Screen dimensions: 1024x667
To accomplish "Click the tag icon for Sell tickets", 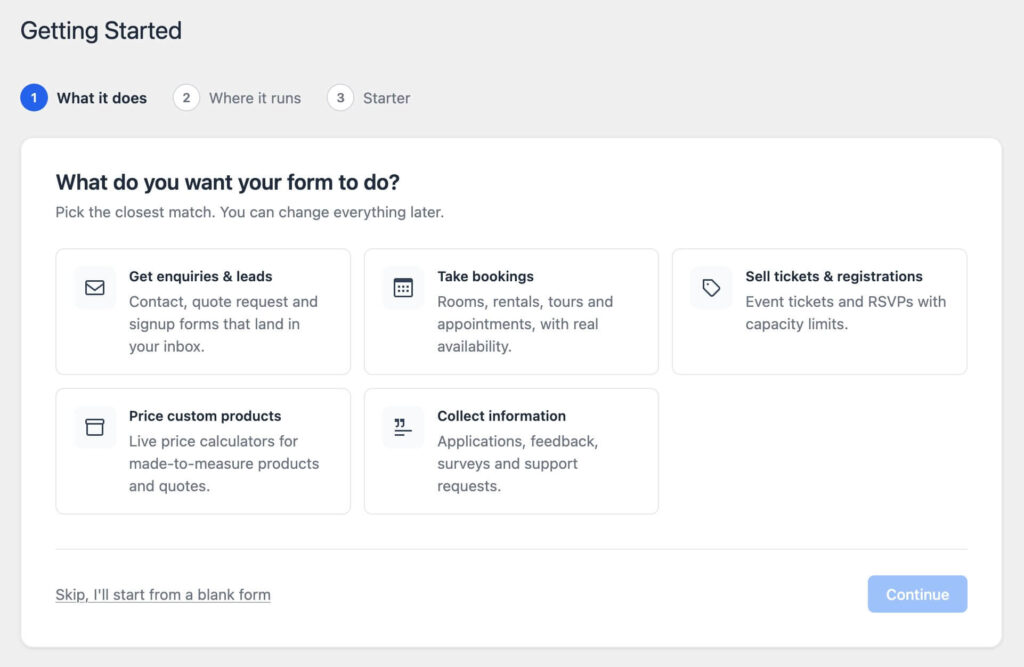I will pyautogui.click(x=711, y=287).
